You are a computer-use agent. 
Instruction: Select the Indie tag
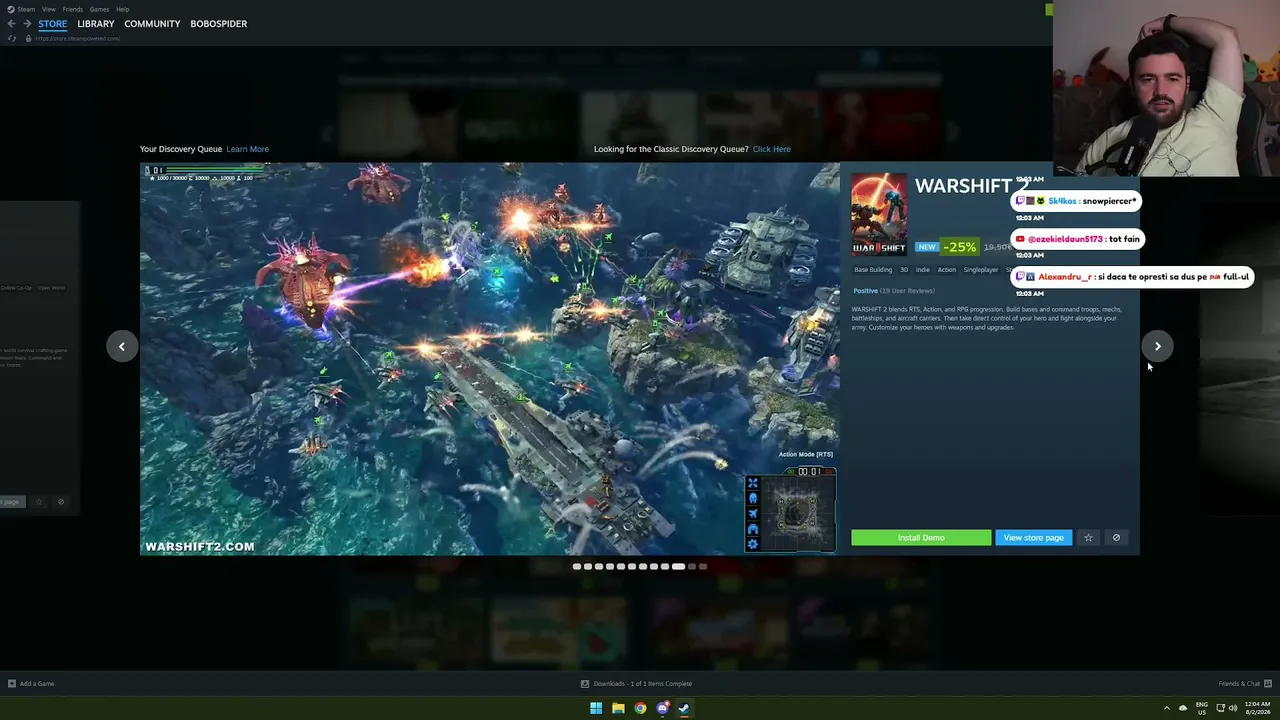[923, 270]
